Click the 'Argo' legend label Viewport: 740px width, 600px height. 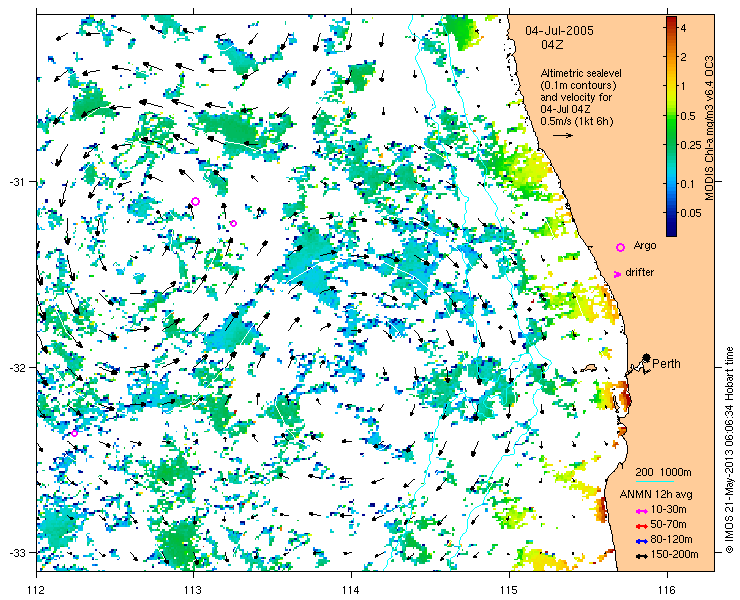645,246
